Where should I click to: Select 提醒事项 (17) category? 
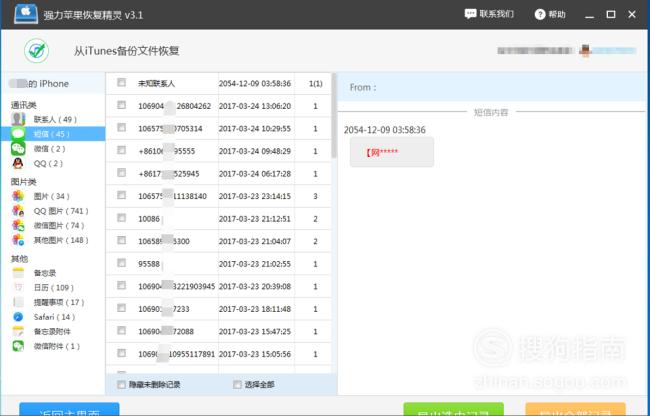59,302
